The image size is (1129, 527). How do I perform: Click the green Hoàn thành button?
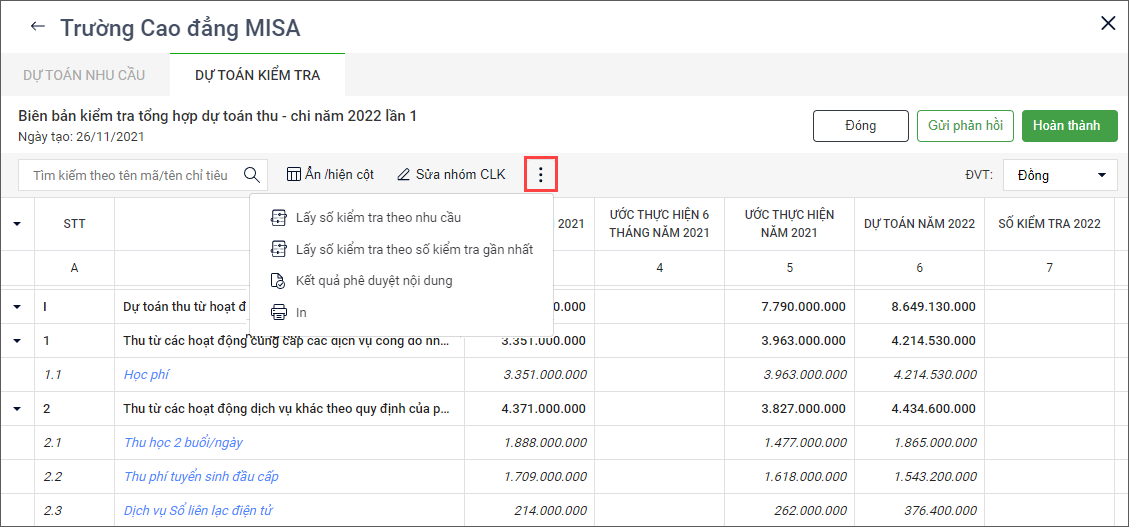pos(1066,126)
